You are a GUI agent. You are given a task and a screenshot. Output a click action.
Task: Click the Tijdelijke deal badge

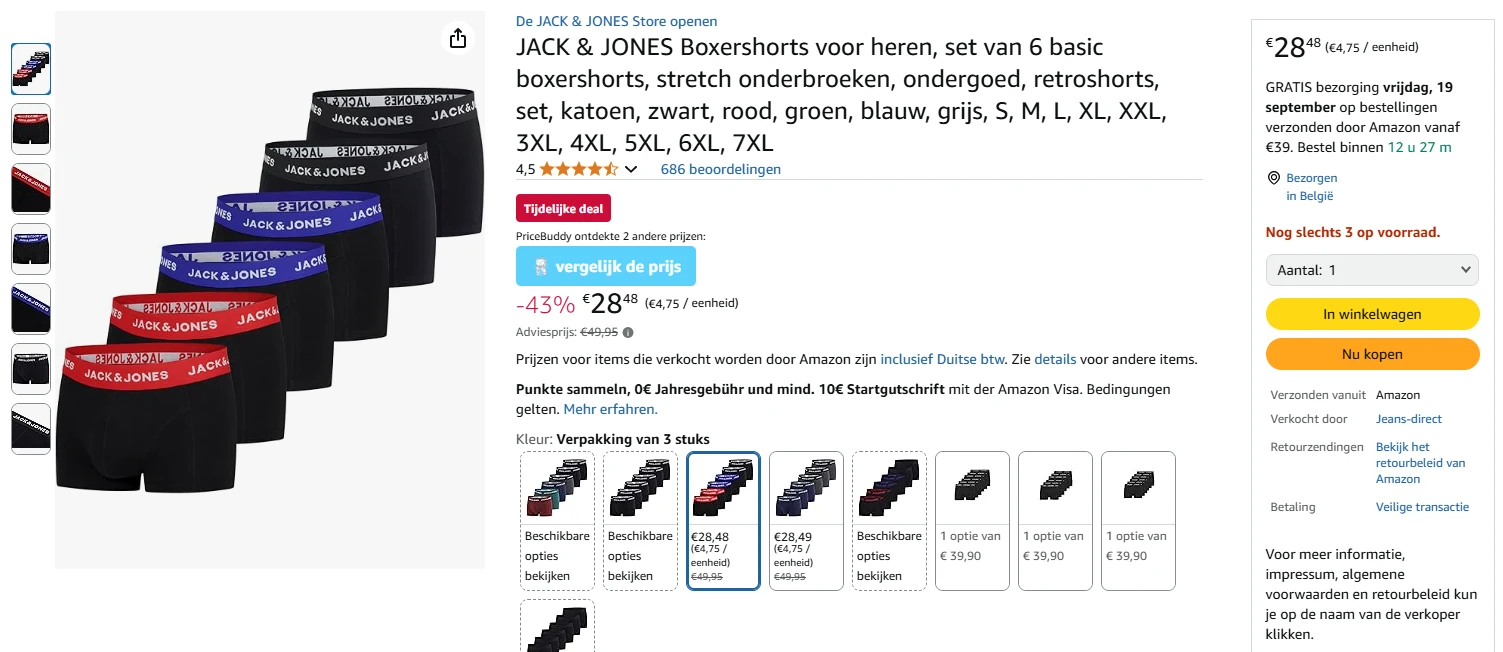(x=563, y=208)
